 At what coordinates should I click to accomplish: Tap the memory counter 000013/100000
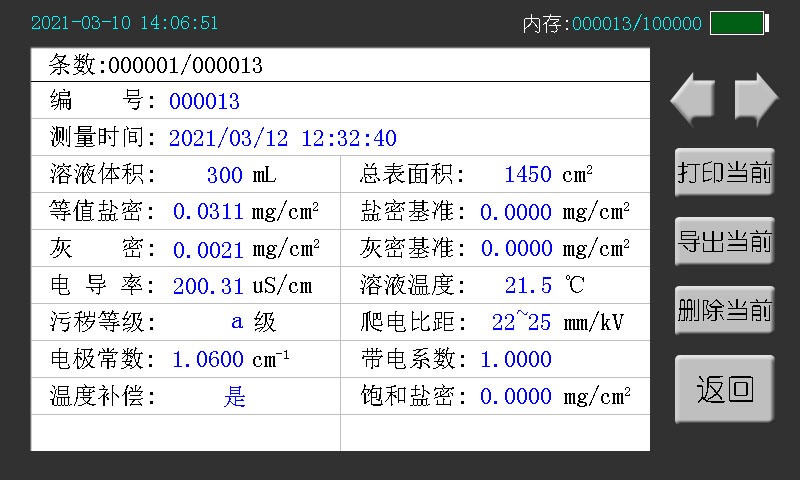[x=636, y=24]
